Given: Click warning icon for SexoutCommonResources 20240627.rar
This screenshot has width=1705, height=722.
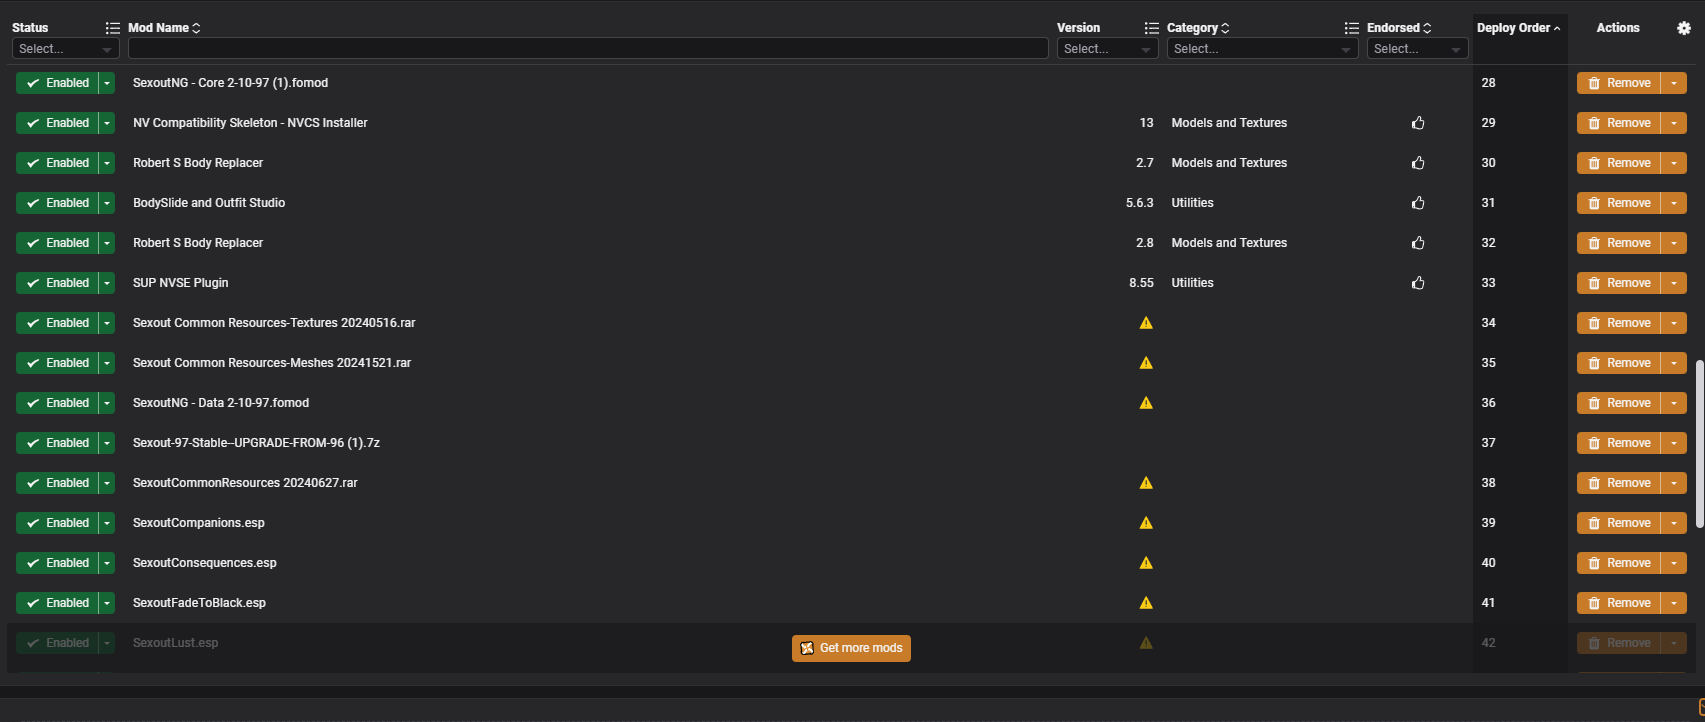Looking at the screenshot, I should coord(1146,483).
